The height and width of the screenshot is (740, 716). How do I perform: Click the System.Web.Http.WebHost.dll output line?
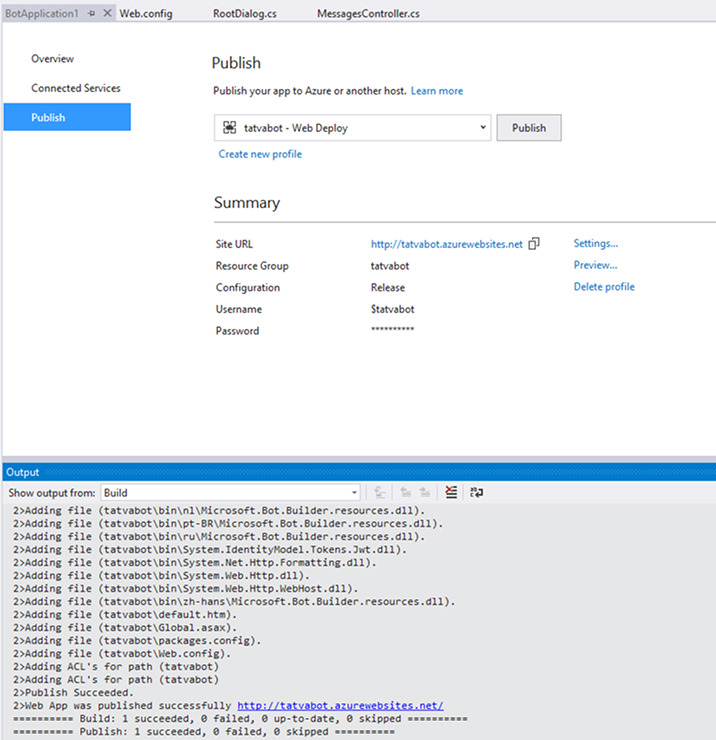pyautogui.click(x=185, y=589)
